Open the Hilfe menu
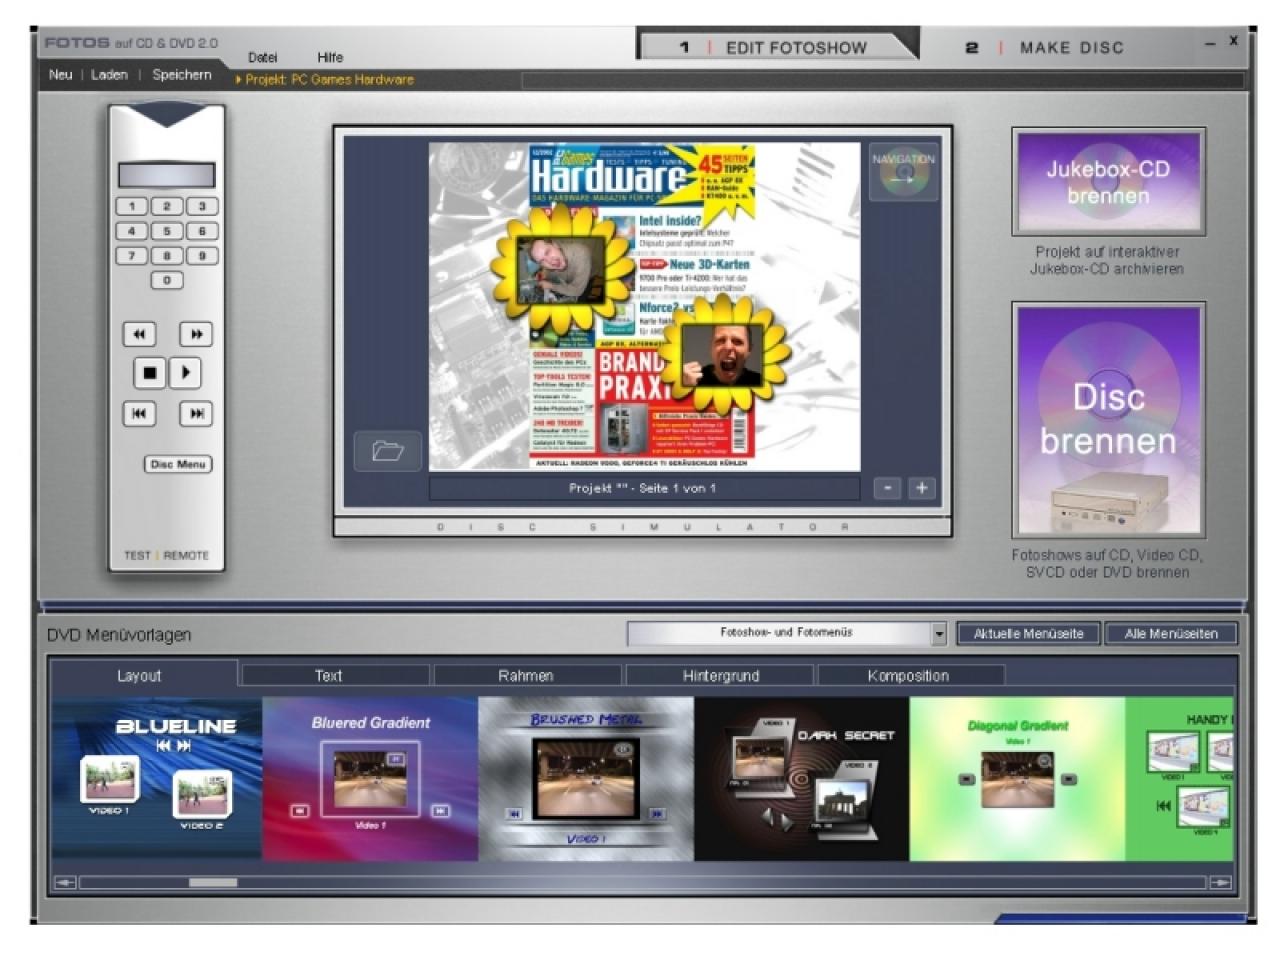This screenshot has width=1280, height=960. tap(330, 58)
